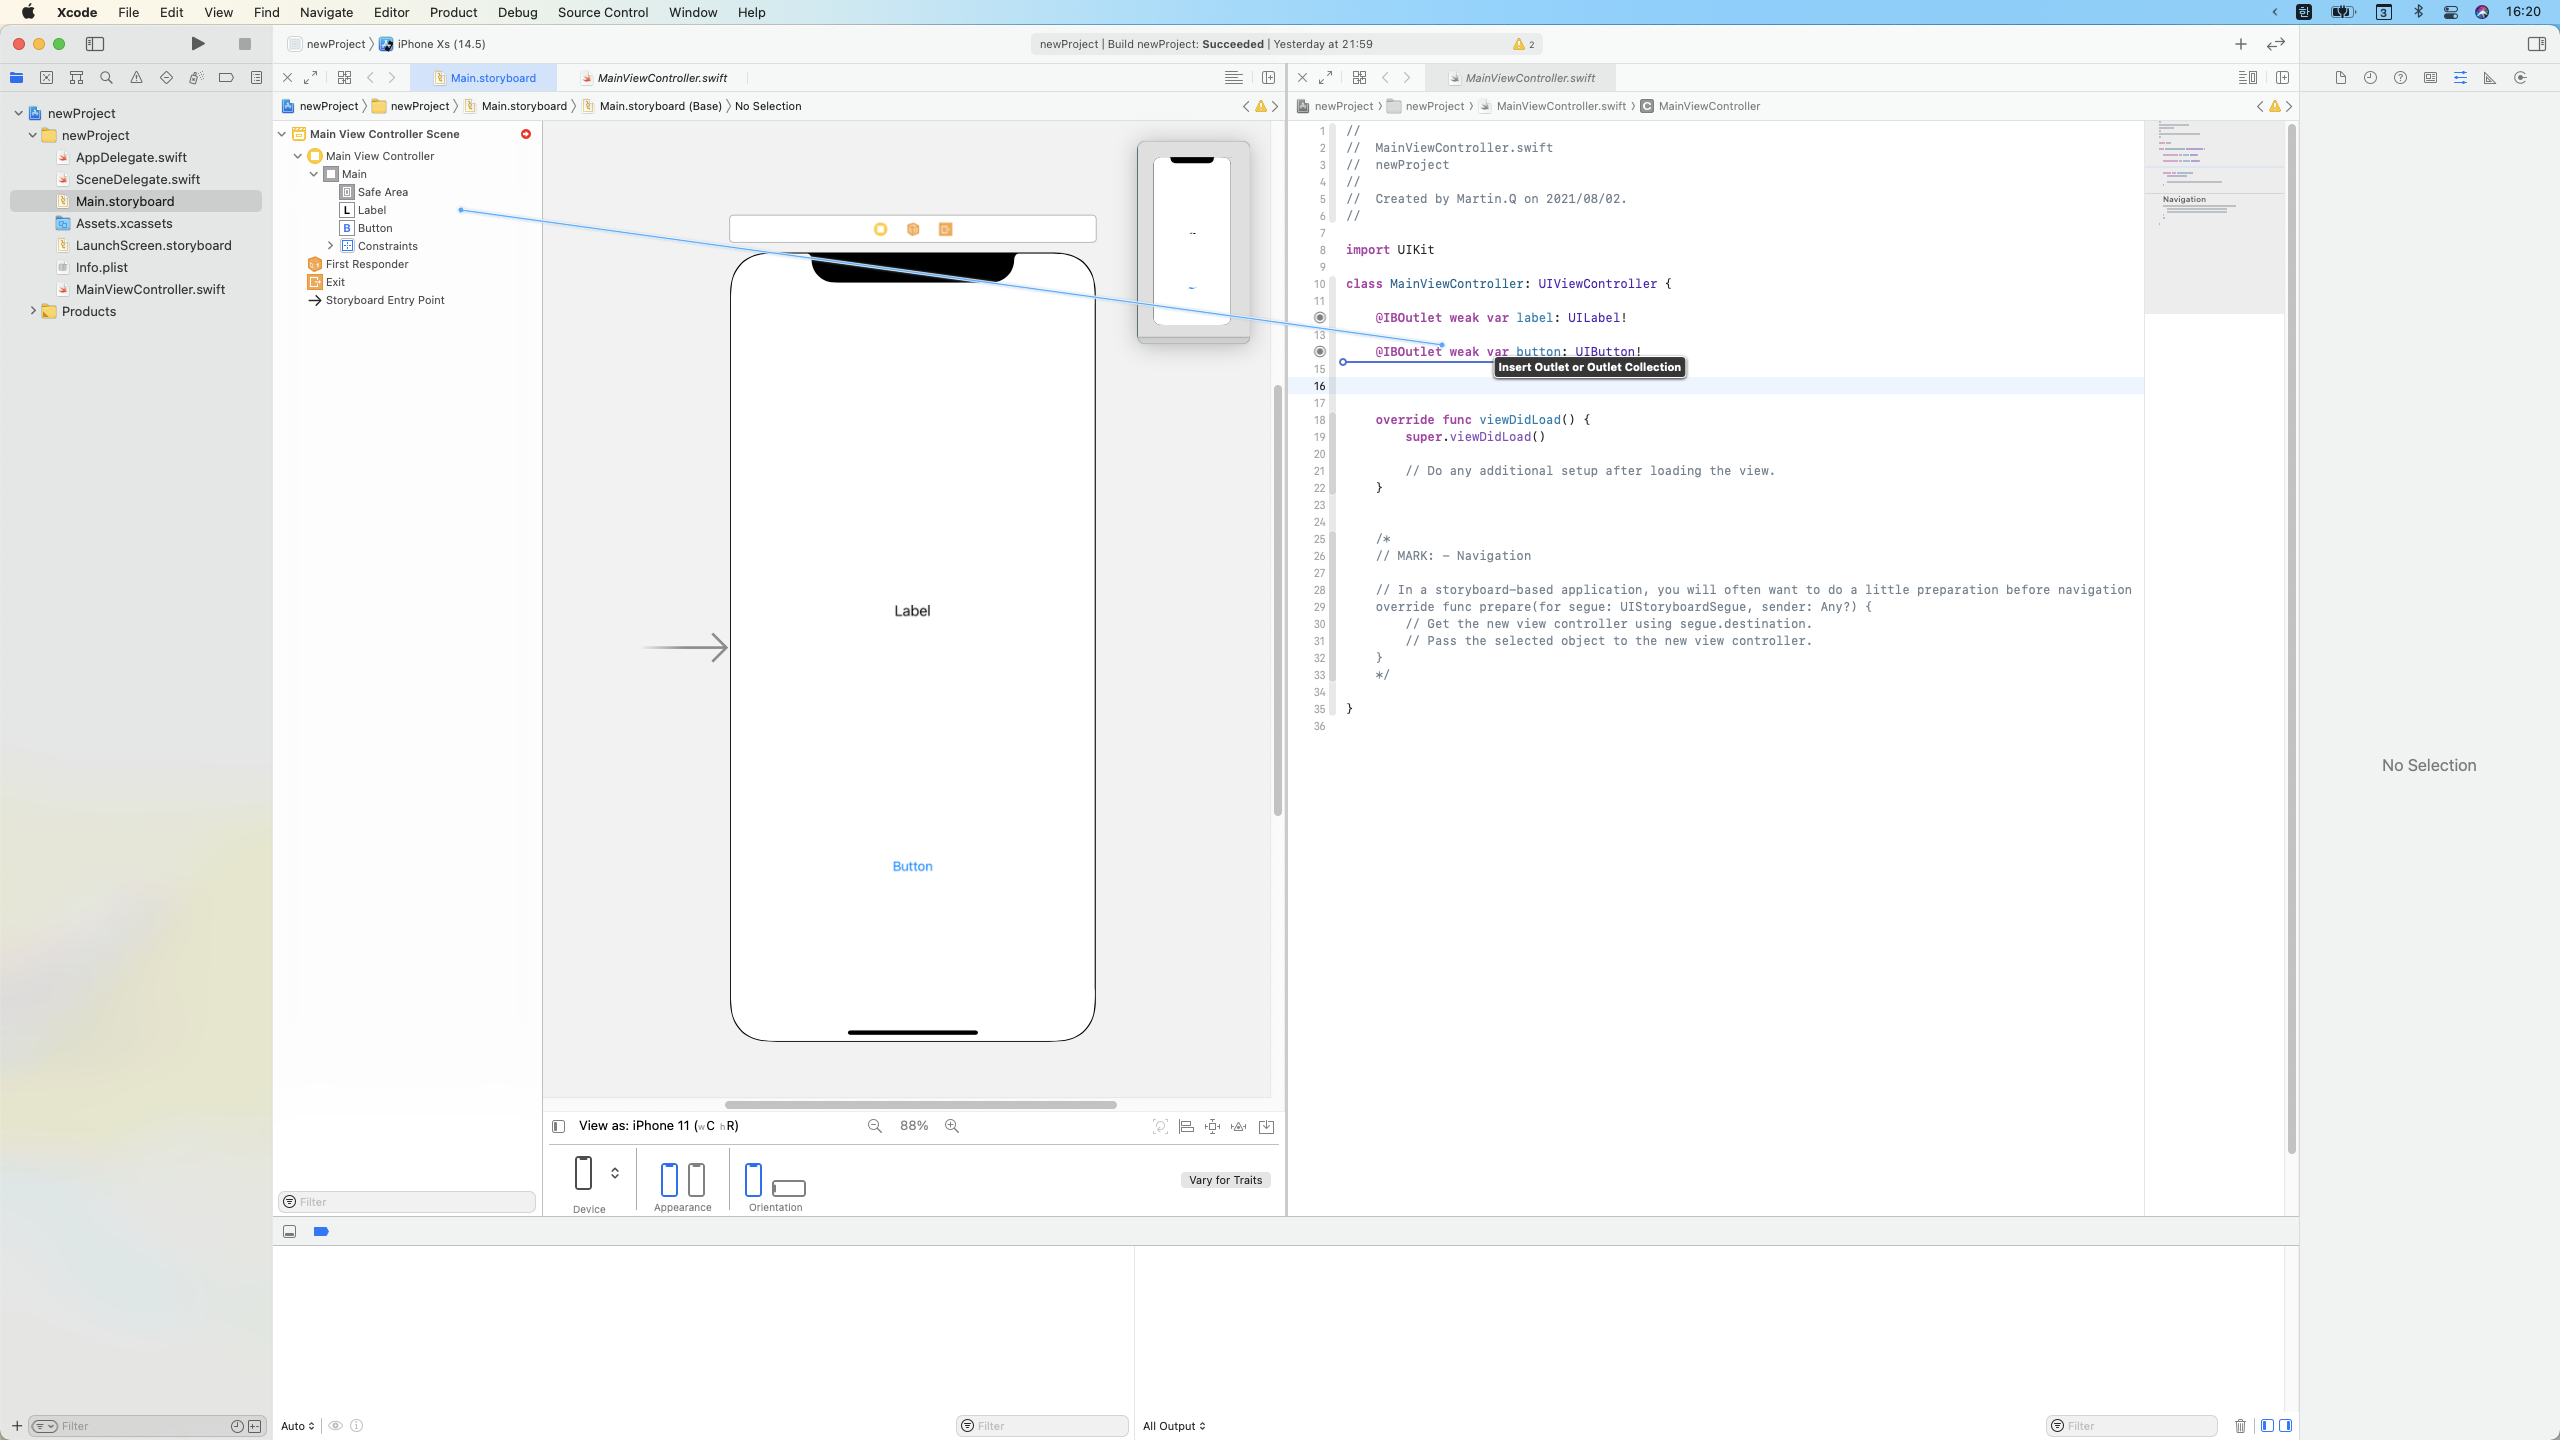Click the Vary for Traits button
Image resolution: width=2560 pixels, height=1440 pixels.
(1225, 1180)
